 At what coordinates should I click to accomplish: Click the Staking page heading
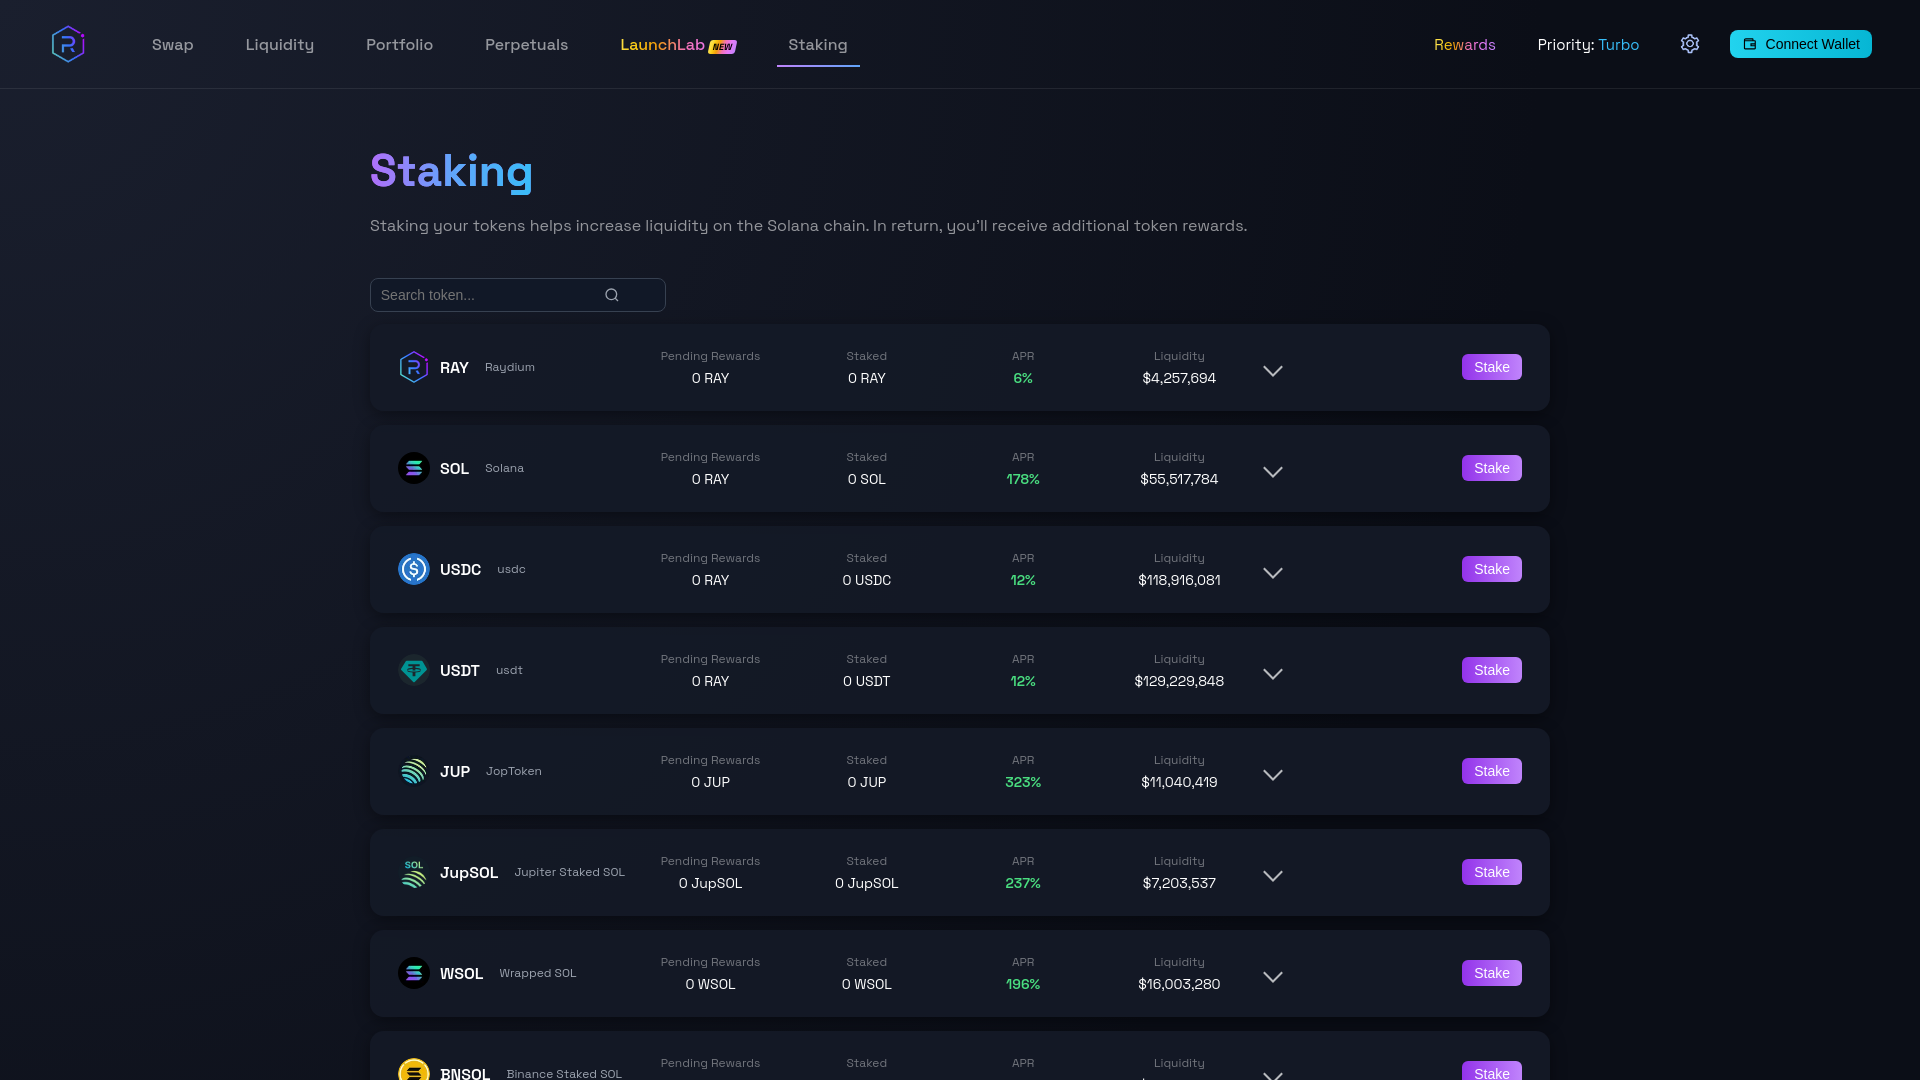click(x=451, y=171)
